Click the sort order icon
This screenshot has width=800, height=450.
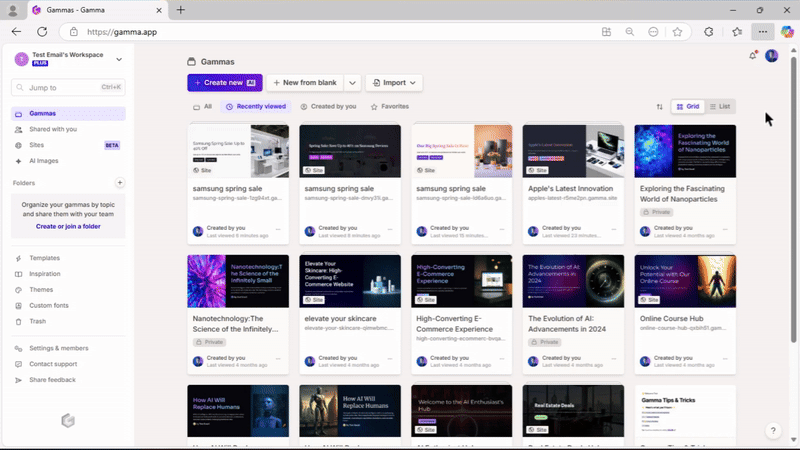point(659,106)
